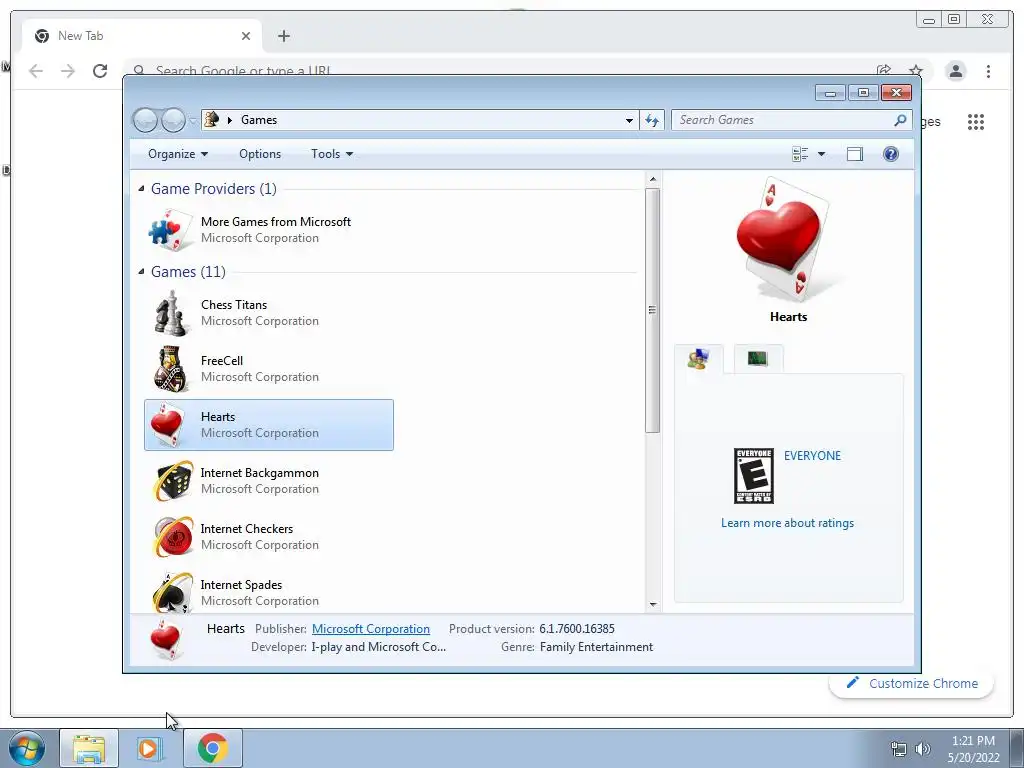Collapse the Games (11) group
Screen dimensions: 1024x768
click(141, 272)
